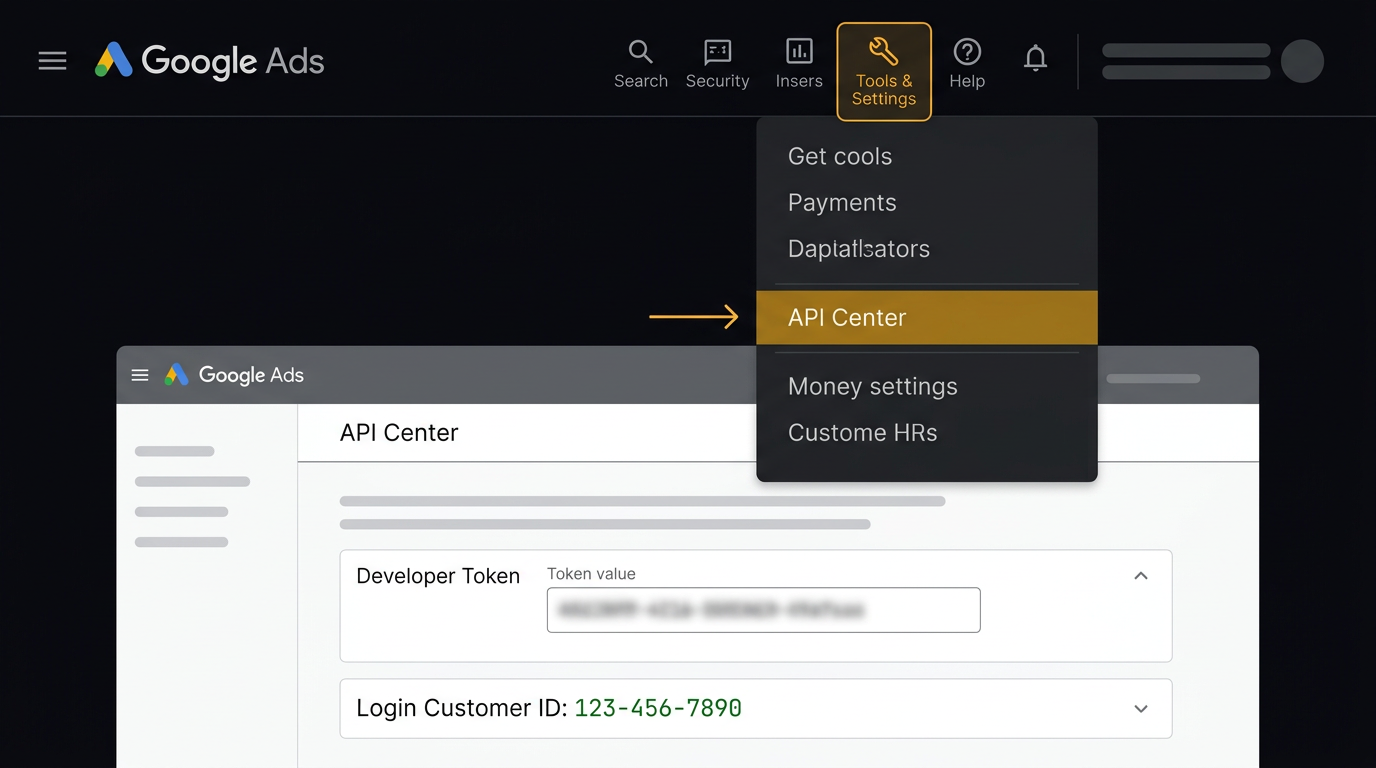
Task: Choose Money settings in the menu
Action: click(x=872, y=386)
